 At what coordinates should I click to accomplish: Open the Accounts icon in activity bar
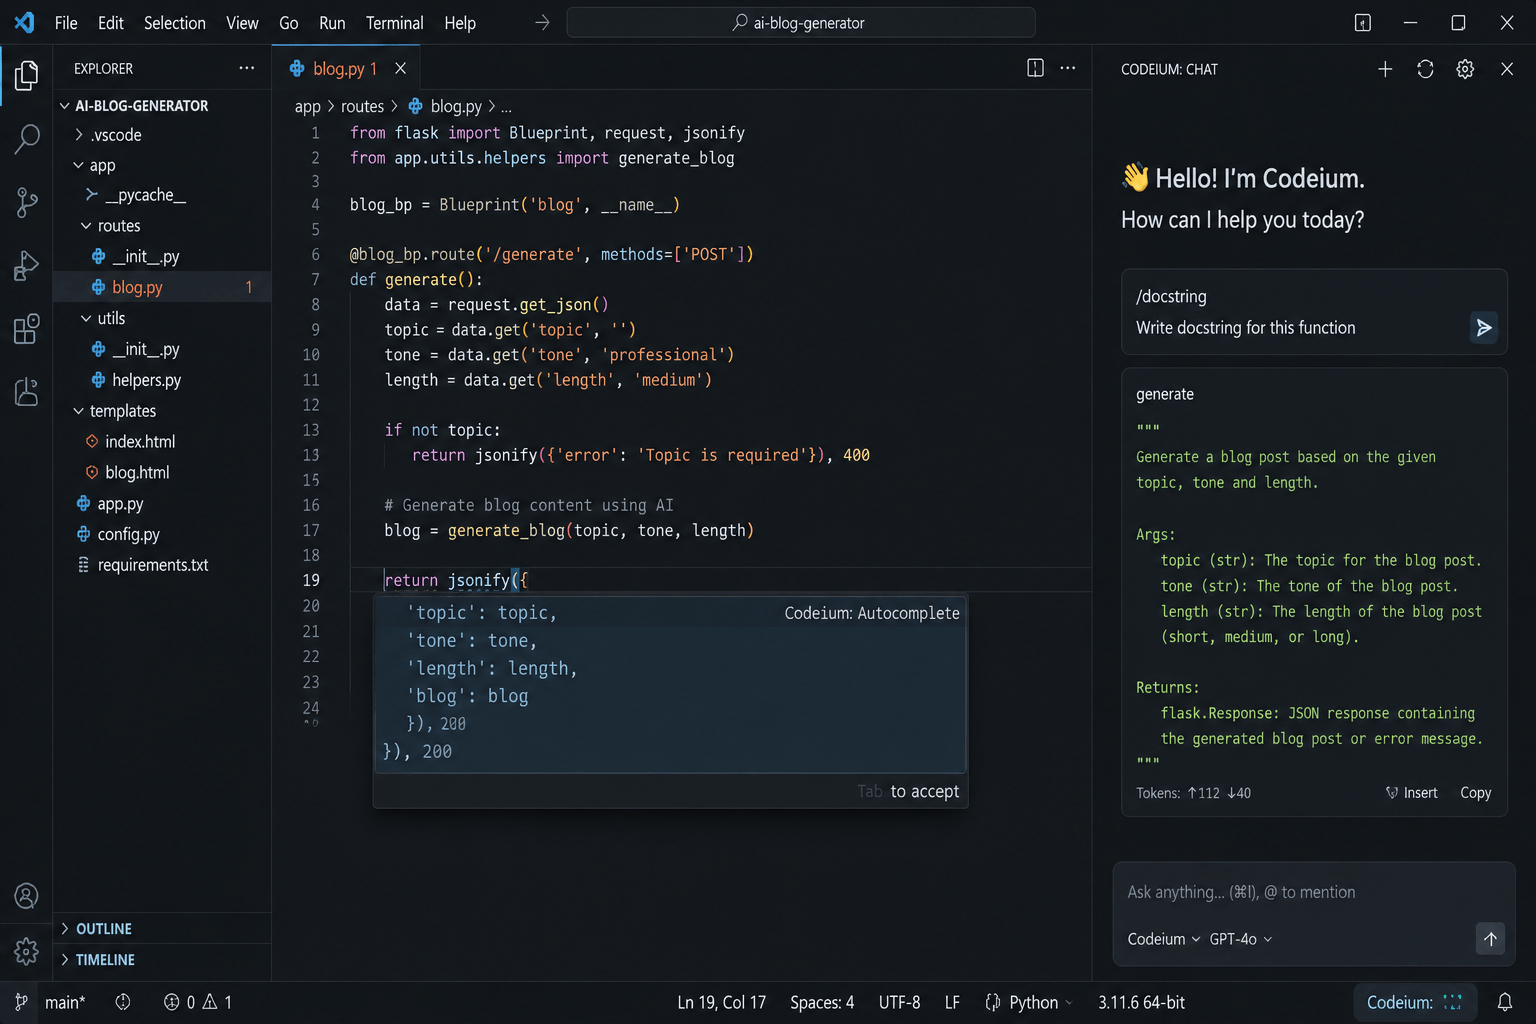point(27,896)
